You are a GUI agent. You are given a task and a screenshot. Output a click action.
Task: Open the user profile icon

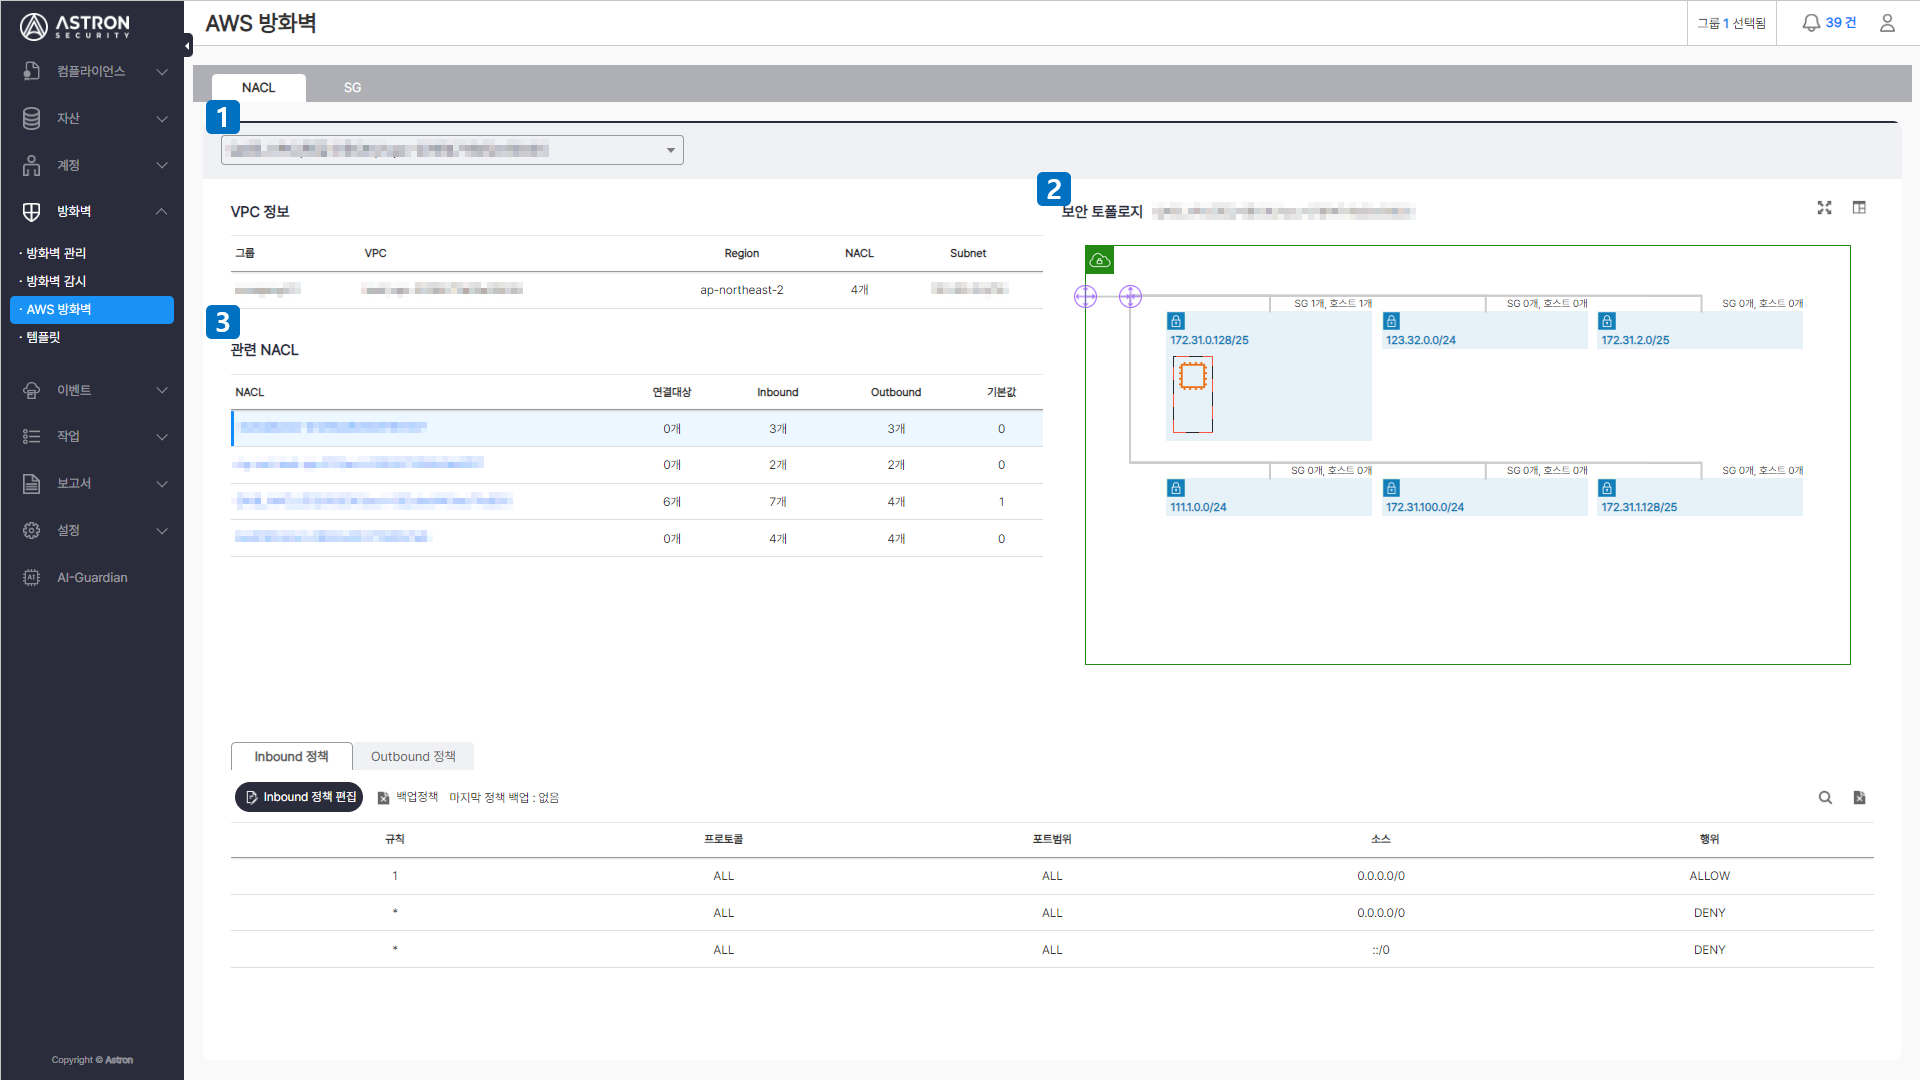coord(1887,23)
